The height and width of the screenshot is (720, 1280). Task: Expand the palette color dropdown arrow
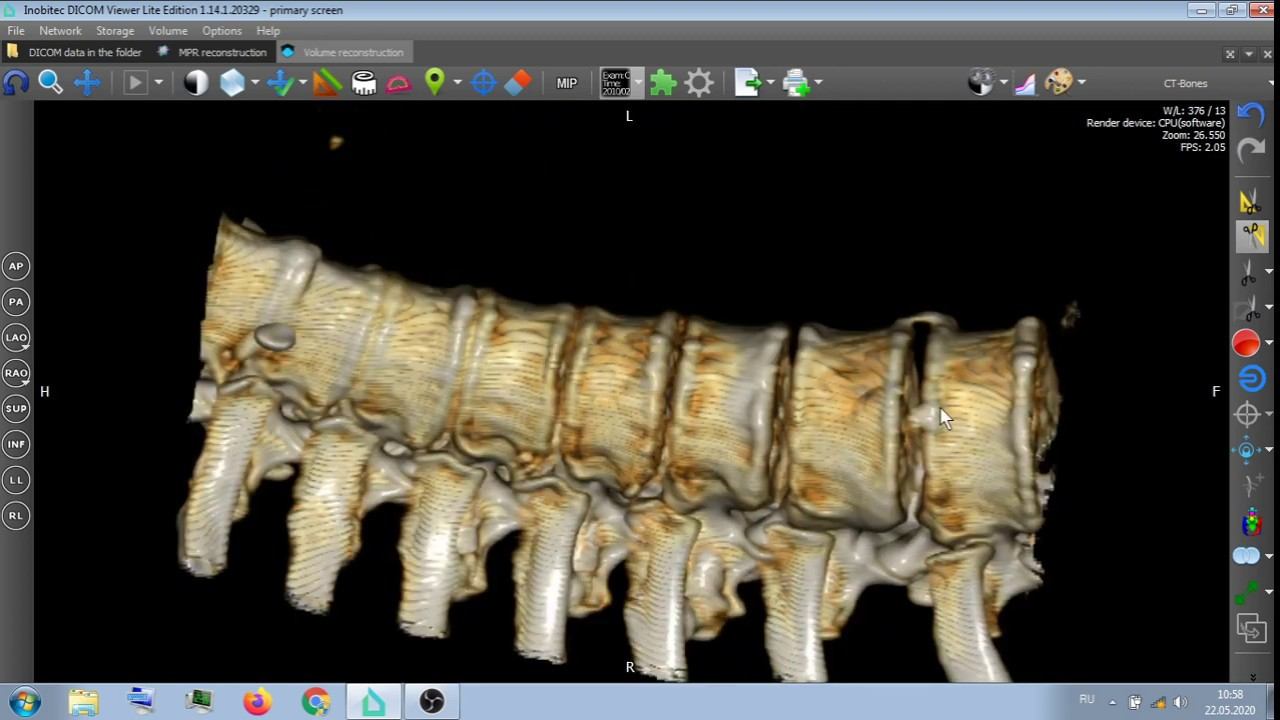pyautogui.click(x=1081, y=83)
